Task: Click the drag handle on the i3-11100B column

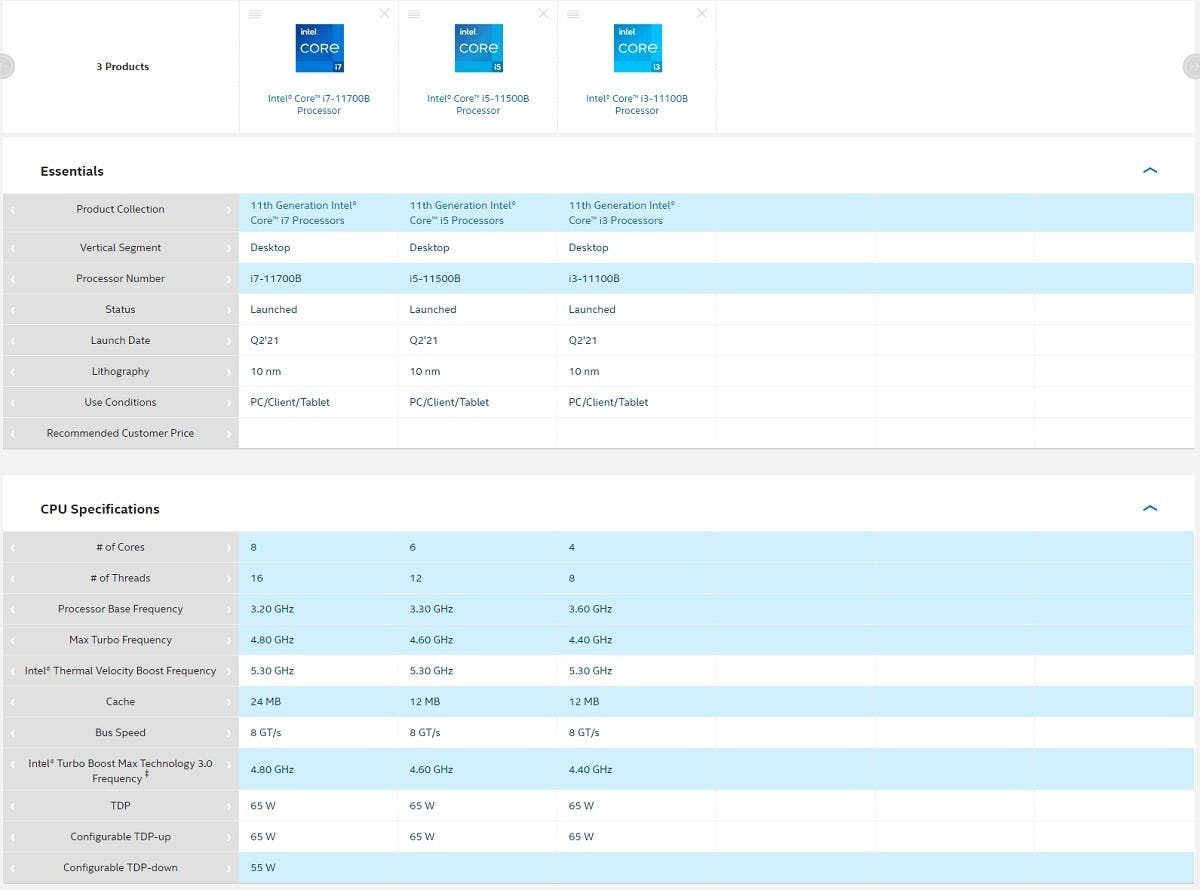Action: tap(573, 14)
